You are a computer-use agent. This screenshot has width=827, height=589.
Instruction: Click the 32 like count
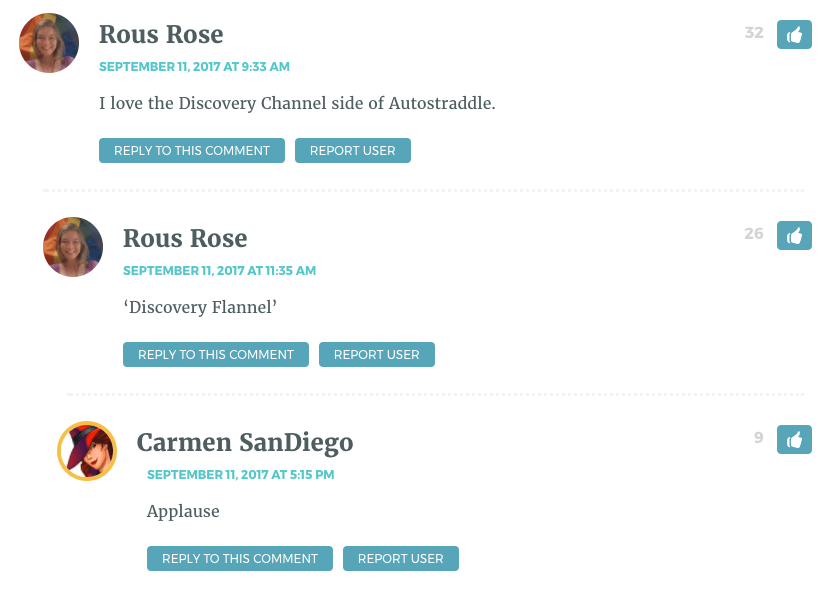click(x=754, y=33)
